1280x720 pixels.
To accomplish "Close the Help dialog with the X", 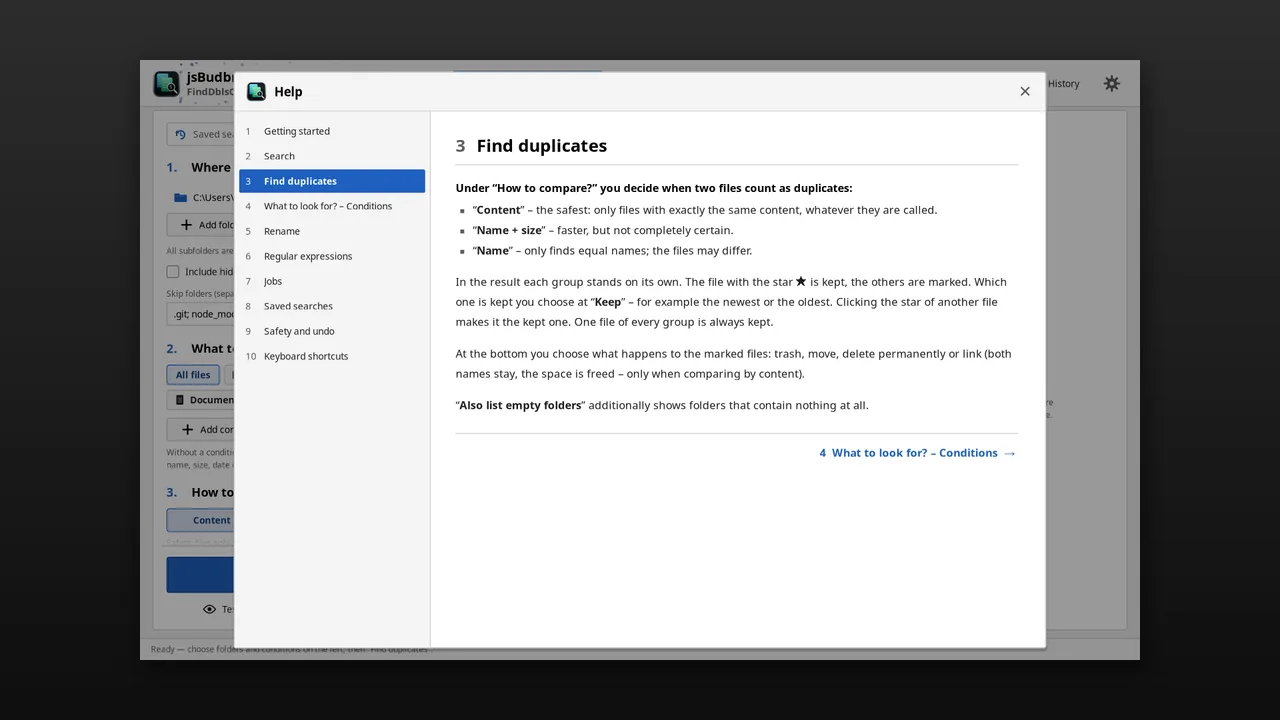I will [x=1025, y=91].
